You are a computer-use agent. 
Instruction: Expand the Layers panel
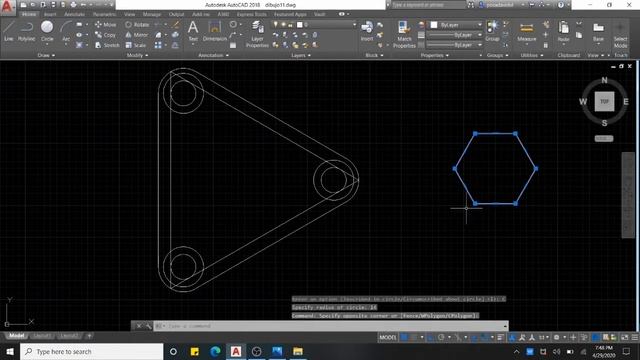pos(301,55)
